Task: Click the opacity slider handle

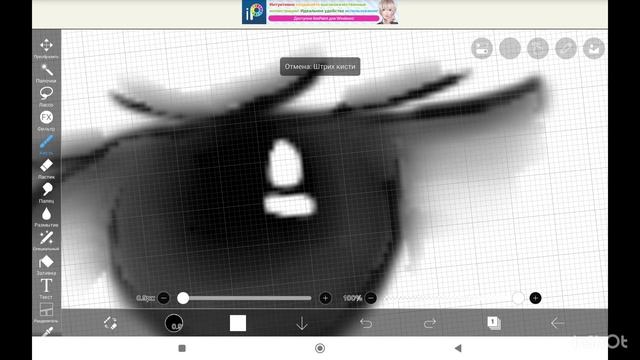Action: 518,298
